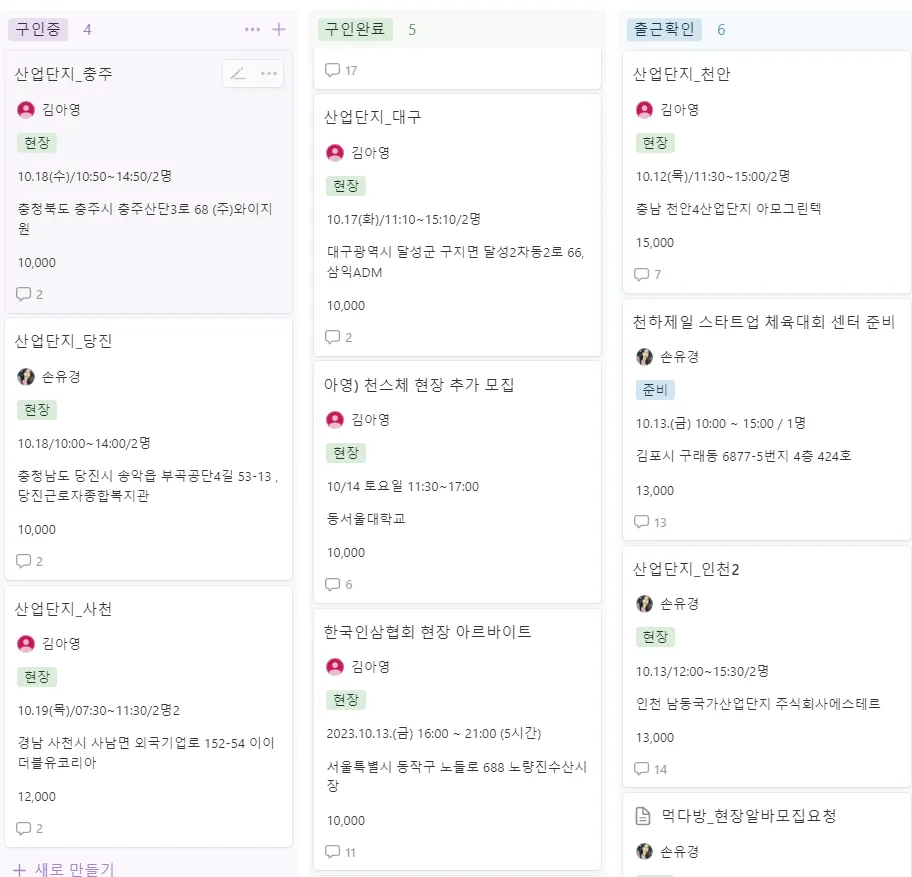The image size is (912, 877).
Task: Click 김아영 avatar on 산업단지_대구 card
Action: point(335,153)
